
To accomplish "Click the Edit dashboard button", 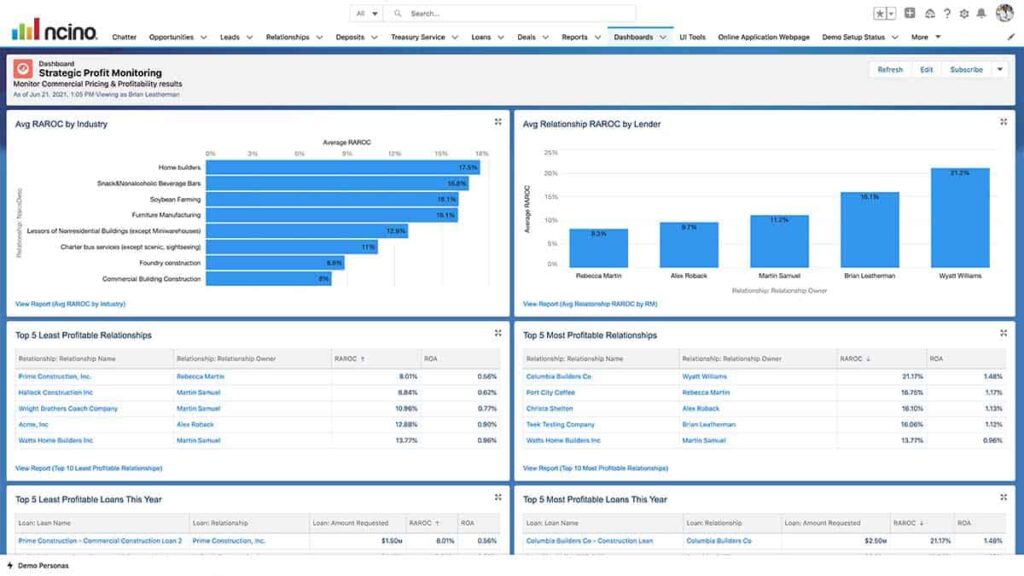I will (926, 69).
